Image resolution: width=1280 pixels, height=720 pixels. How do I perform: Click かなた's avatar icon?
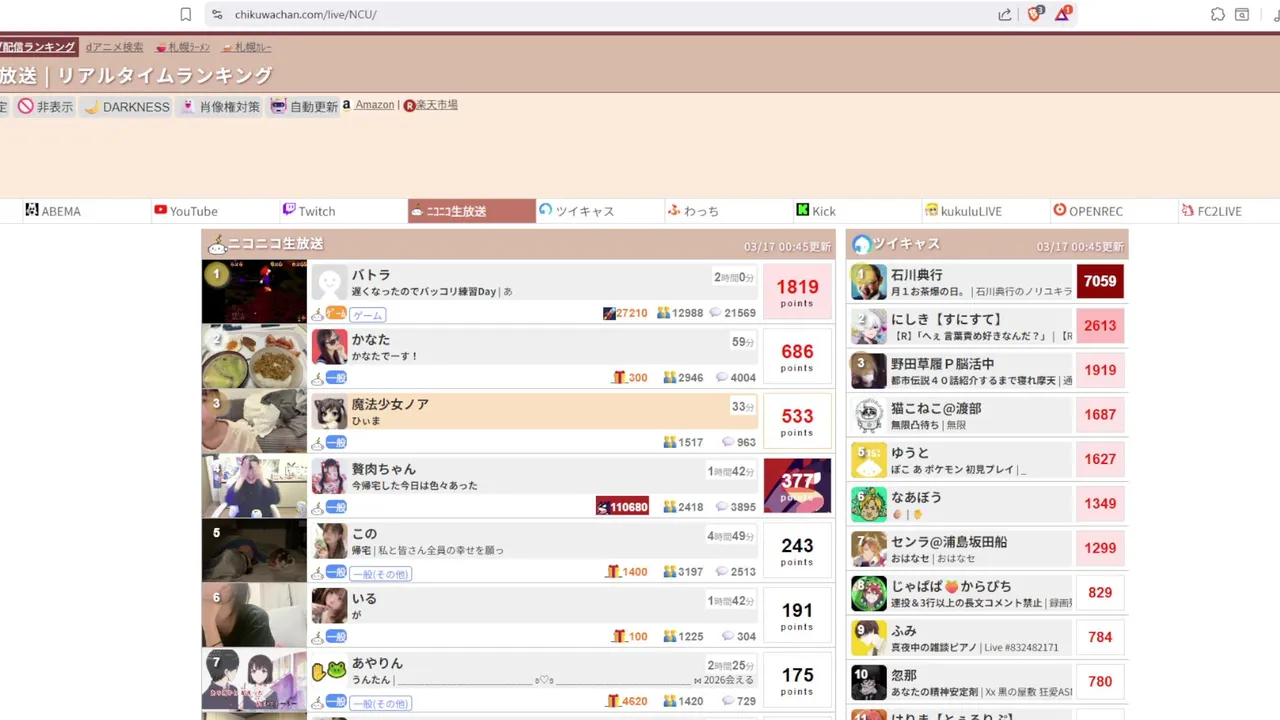330,347
